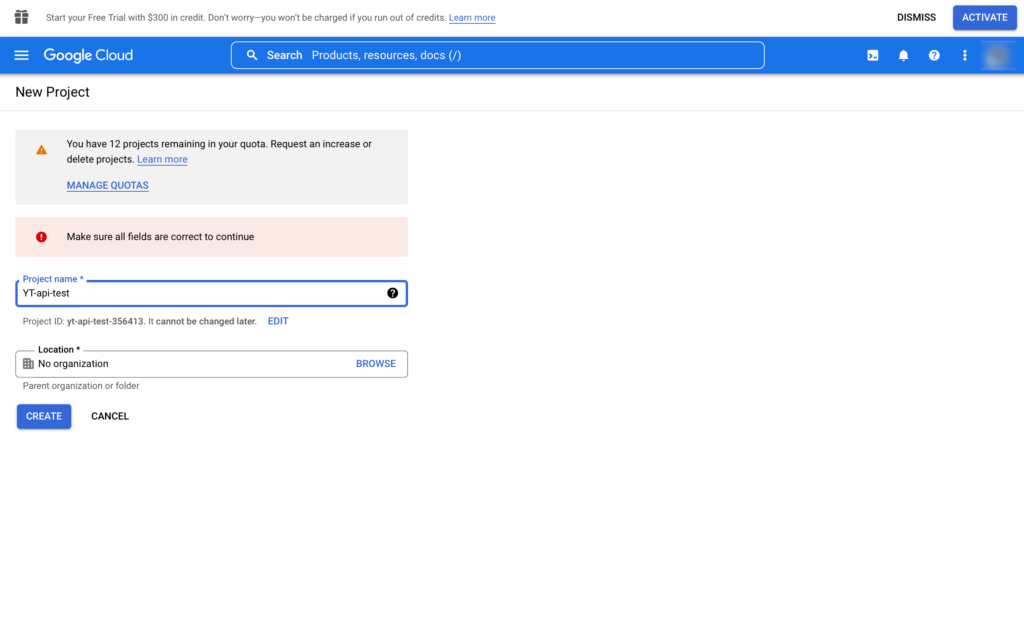Open the three-dot settings menu
1024x632 pixels.
(x=964, y=56)
